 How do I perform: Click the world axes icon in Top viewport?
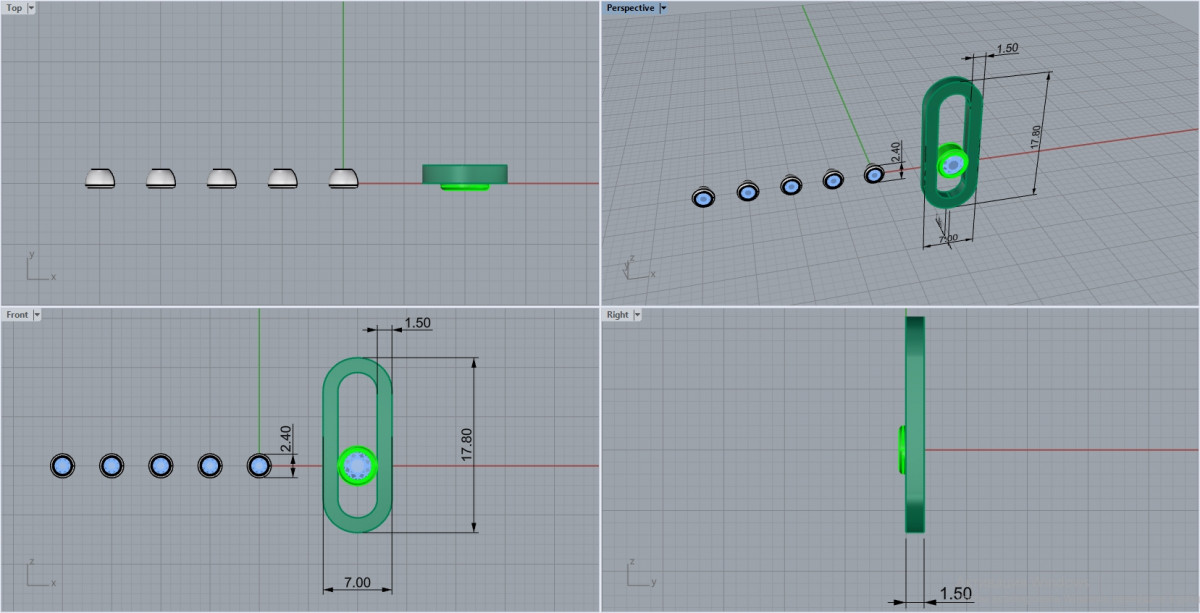click(38, 267)
